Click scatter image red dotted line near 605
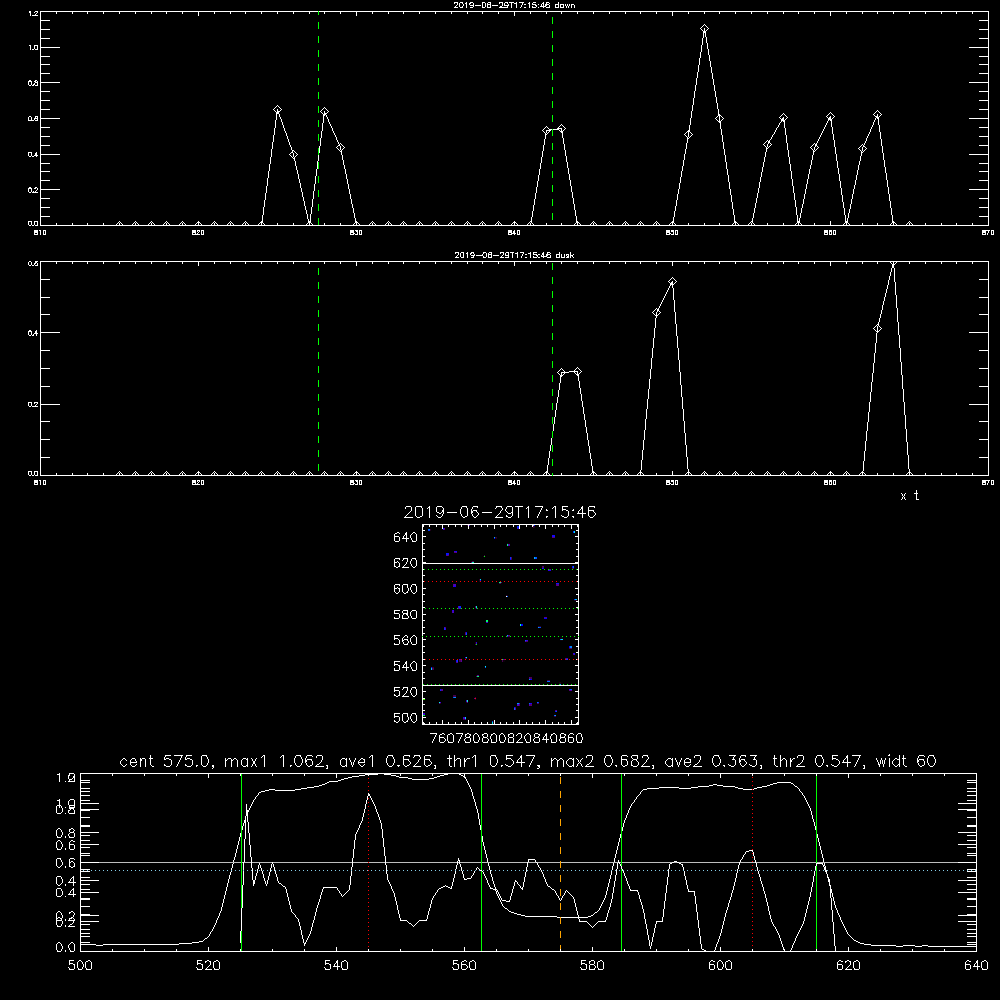The width and height of the screenshot is (1000, 1000). (500, 582)
